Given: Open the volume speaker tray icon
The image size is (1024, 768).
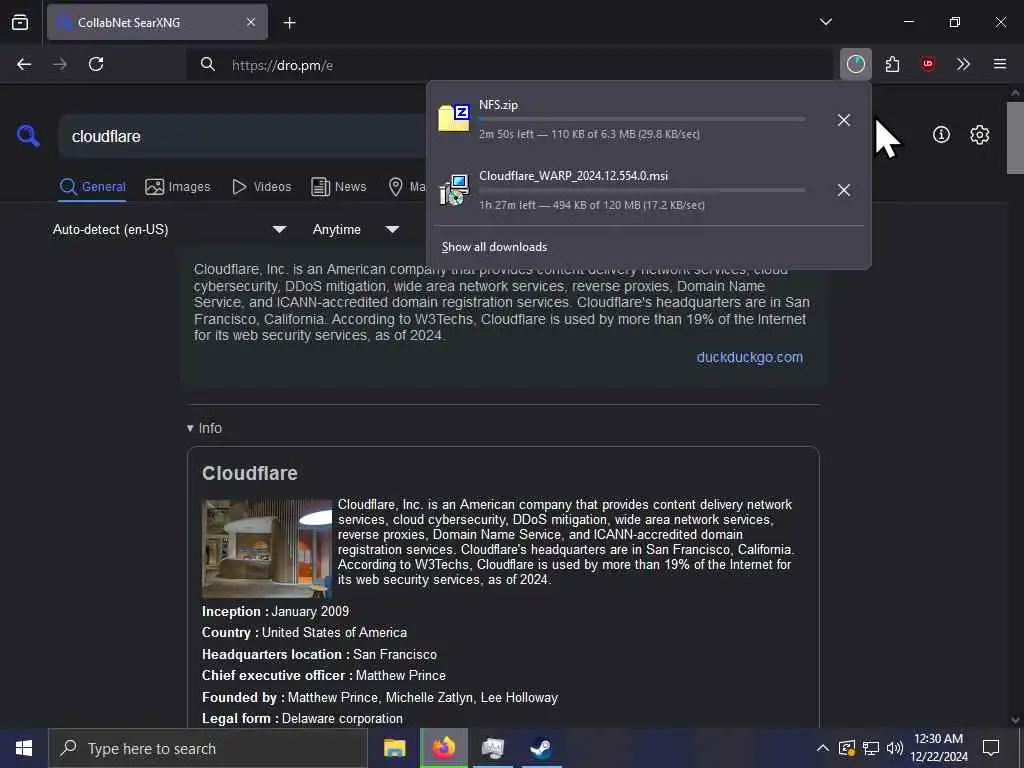Looking at the screenshot, I should [895, 748].
